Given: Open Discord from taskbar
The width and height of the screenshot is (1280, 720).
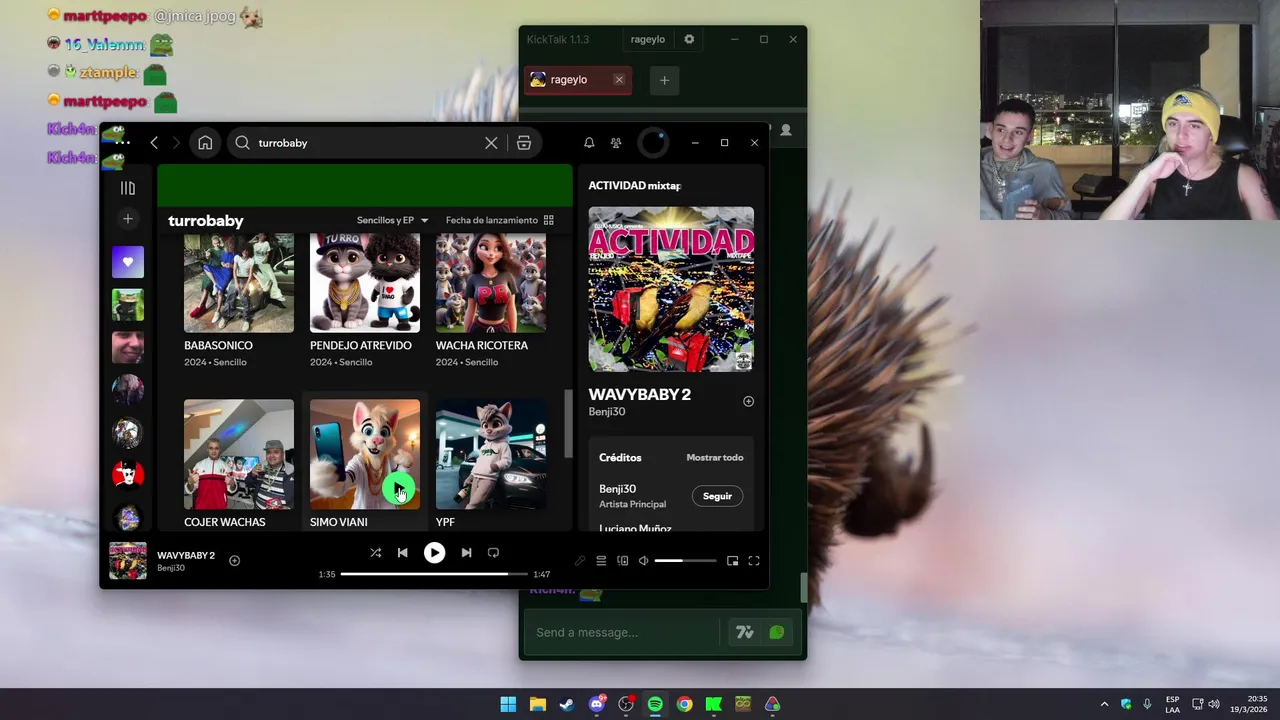Looking at the screenshot, I should 597,704.
